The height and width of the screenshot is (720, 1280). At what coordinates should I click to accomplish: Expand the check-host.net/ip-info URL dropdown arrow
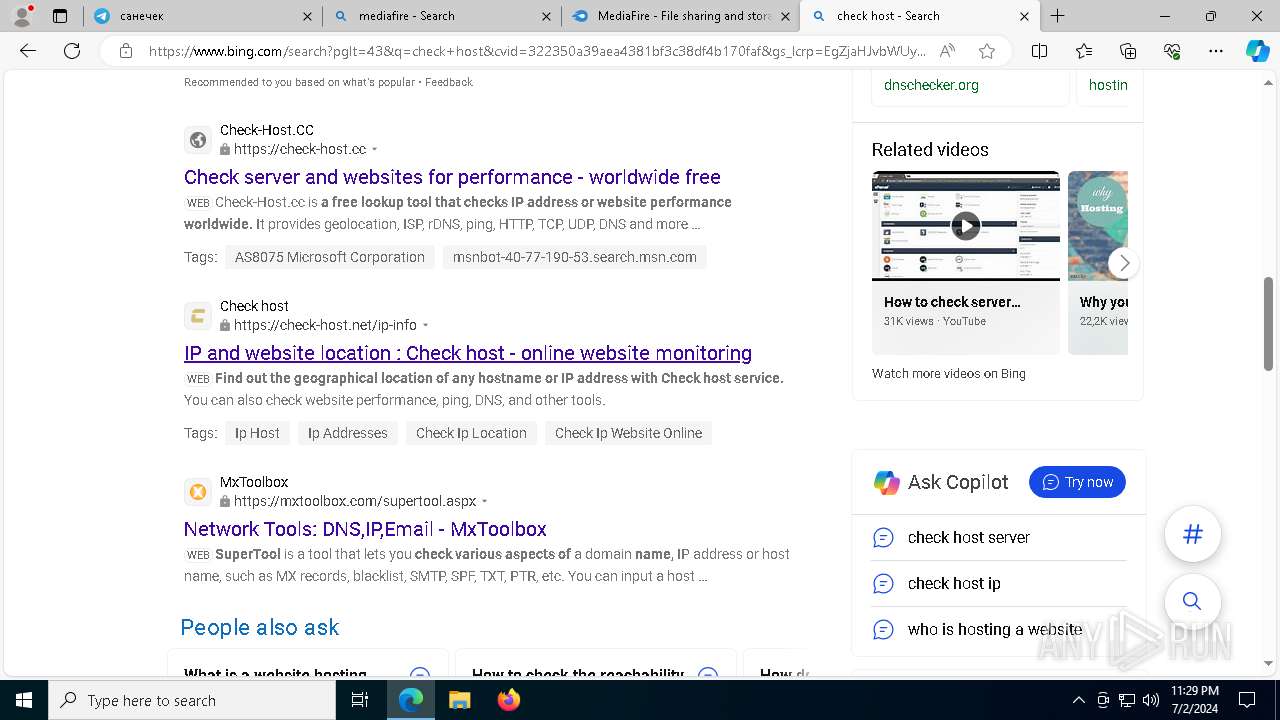pos(426,326)
